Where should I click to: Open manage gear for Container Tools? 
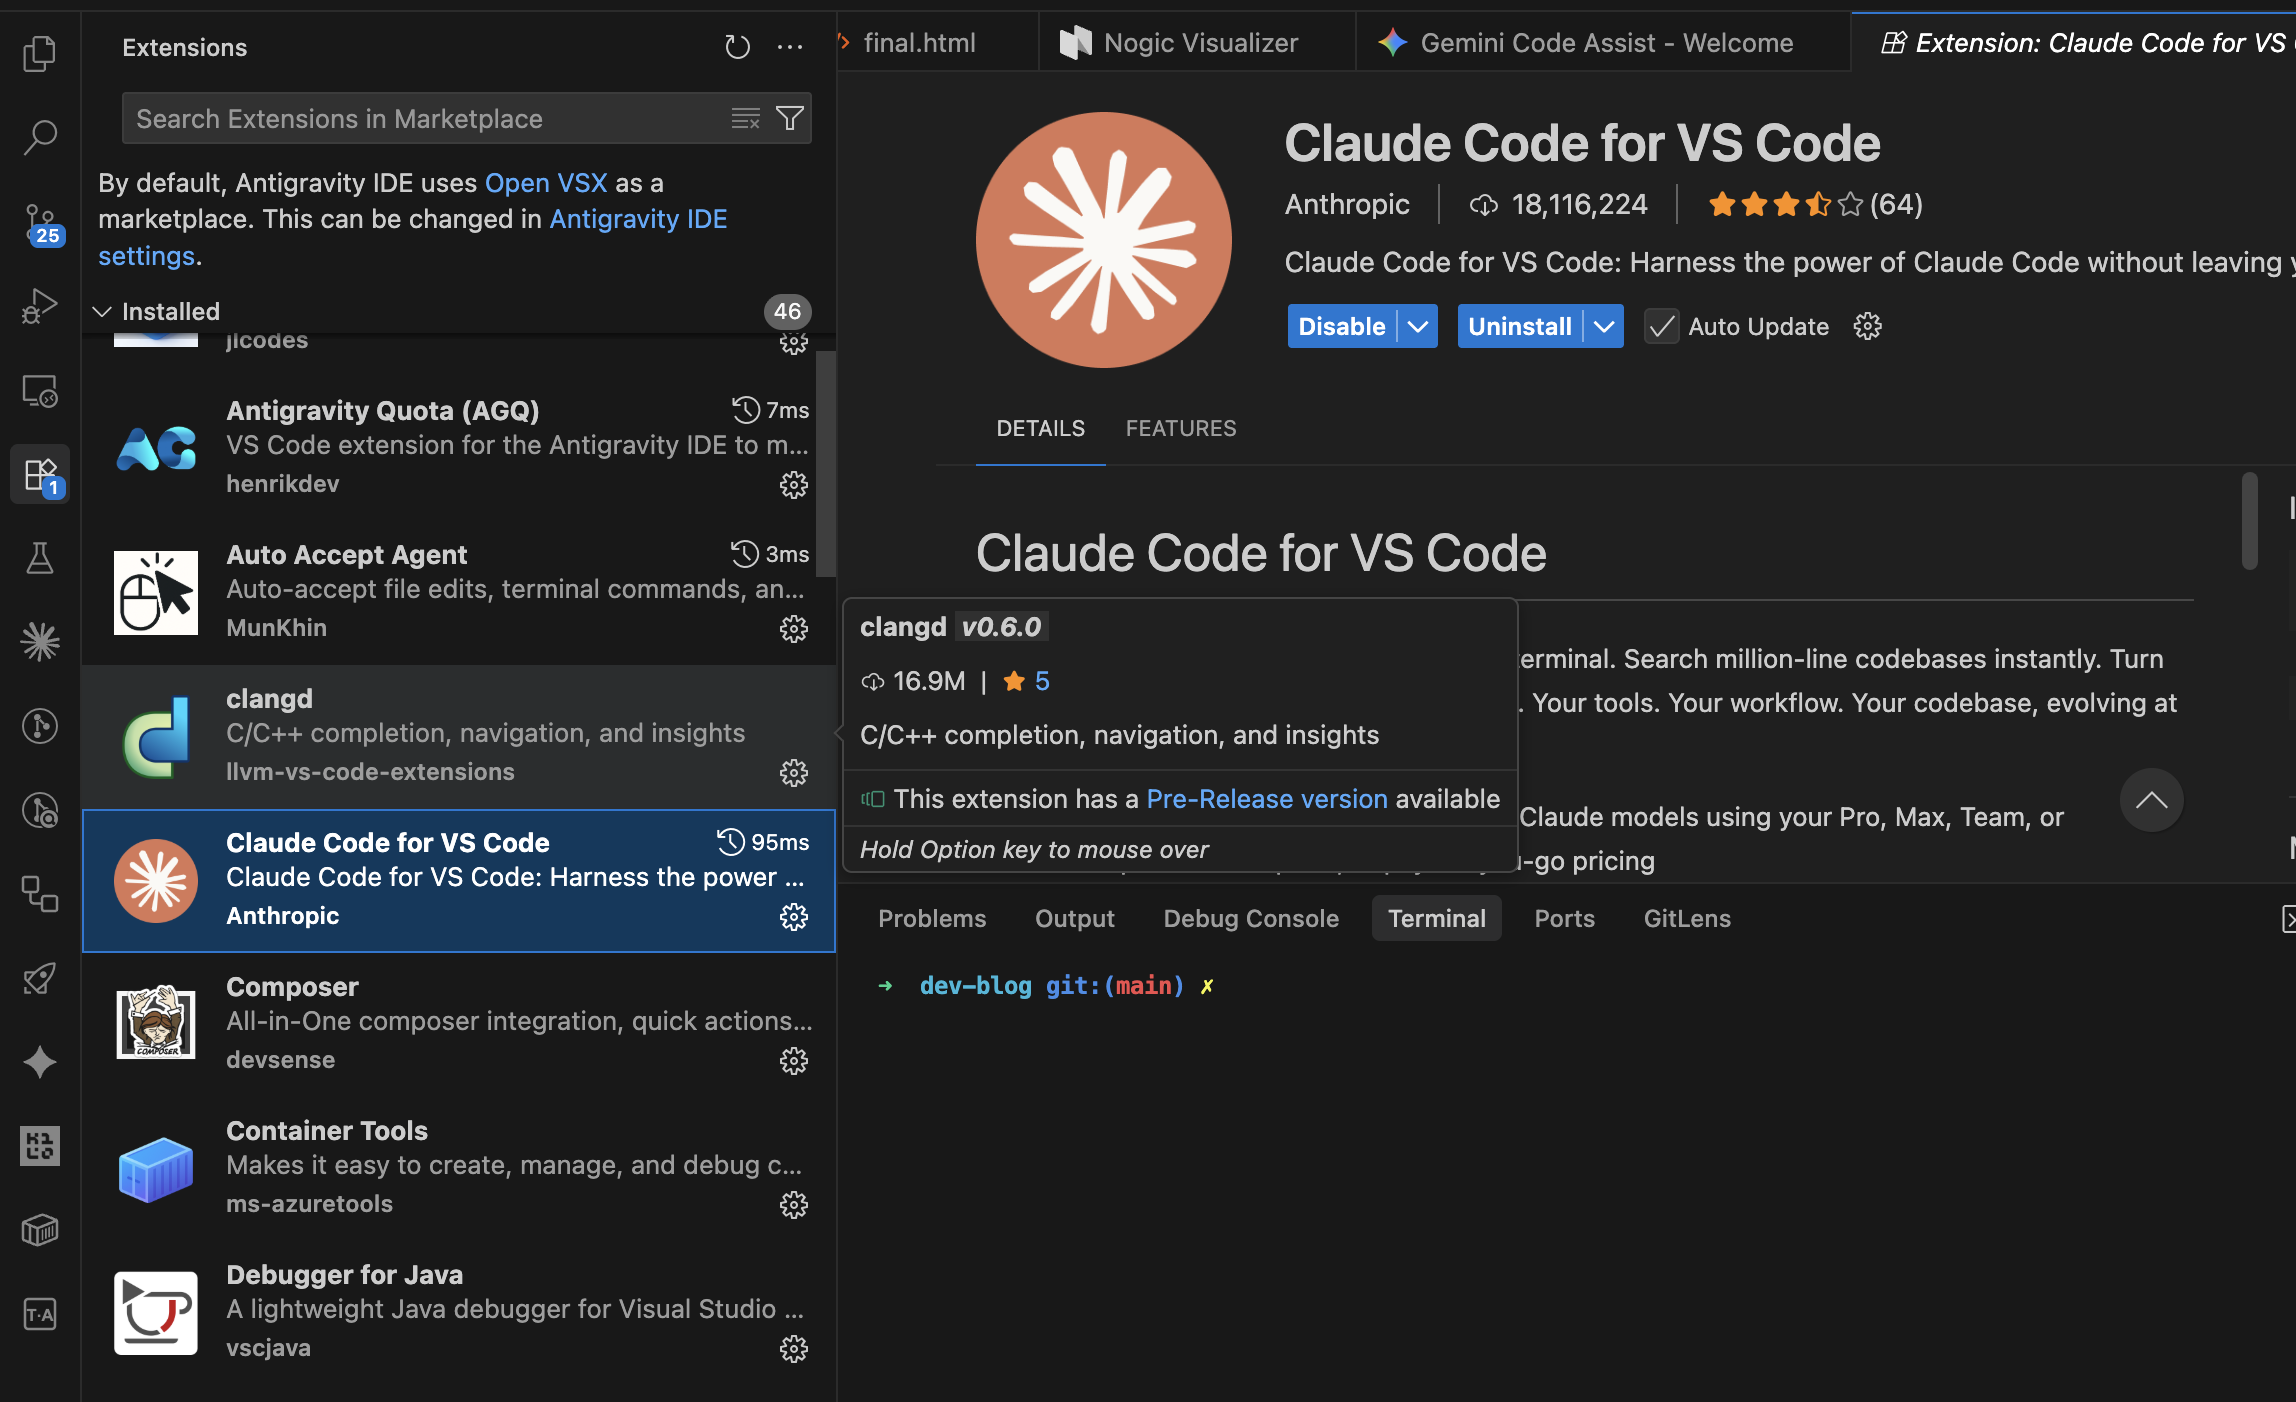click(794, 1205)
